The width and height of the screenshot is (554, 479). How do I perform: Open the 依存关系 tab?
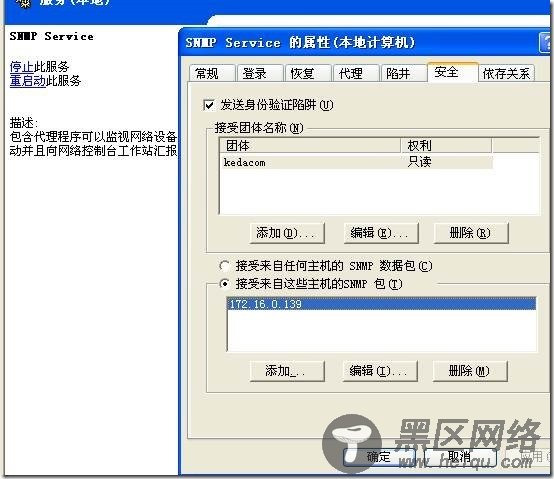507,73
